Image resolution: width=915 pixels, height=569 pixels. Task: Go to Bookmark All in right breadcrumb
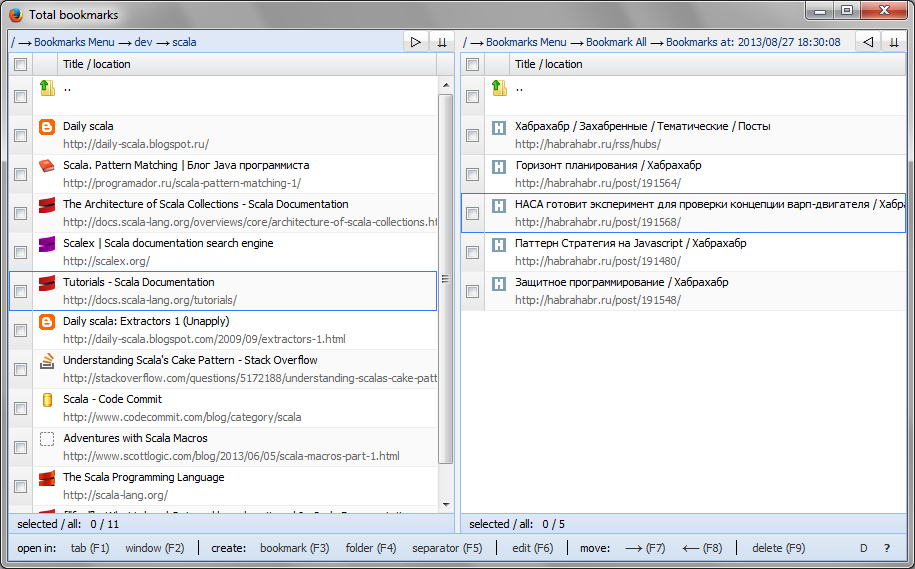[x=616, y=42]
